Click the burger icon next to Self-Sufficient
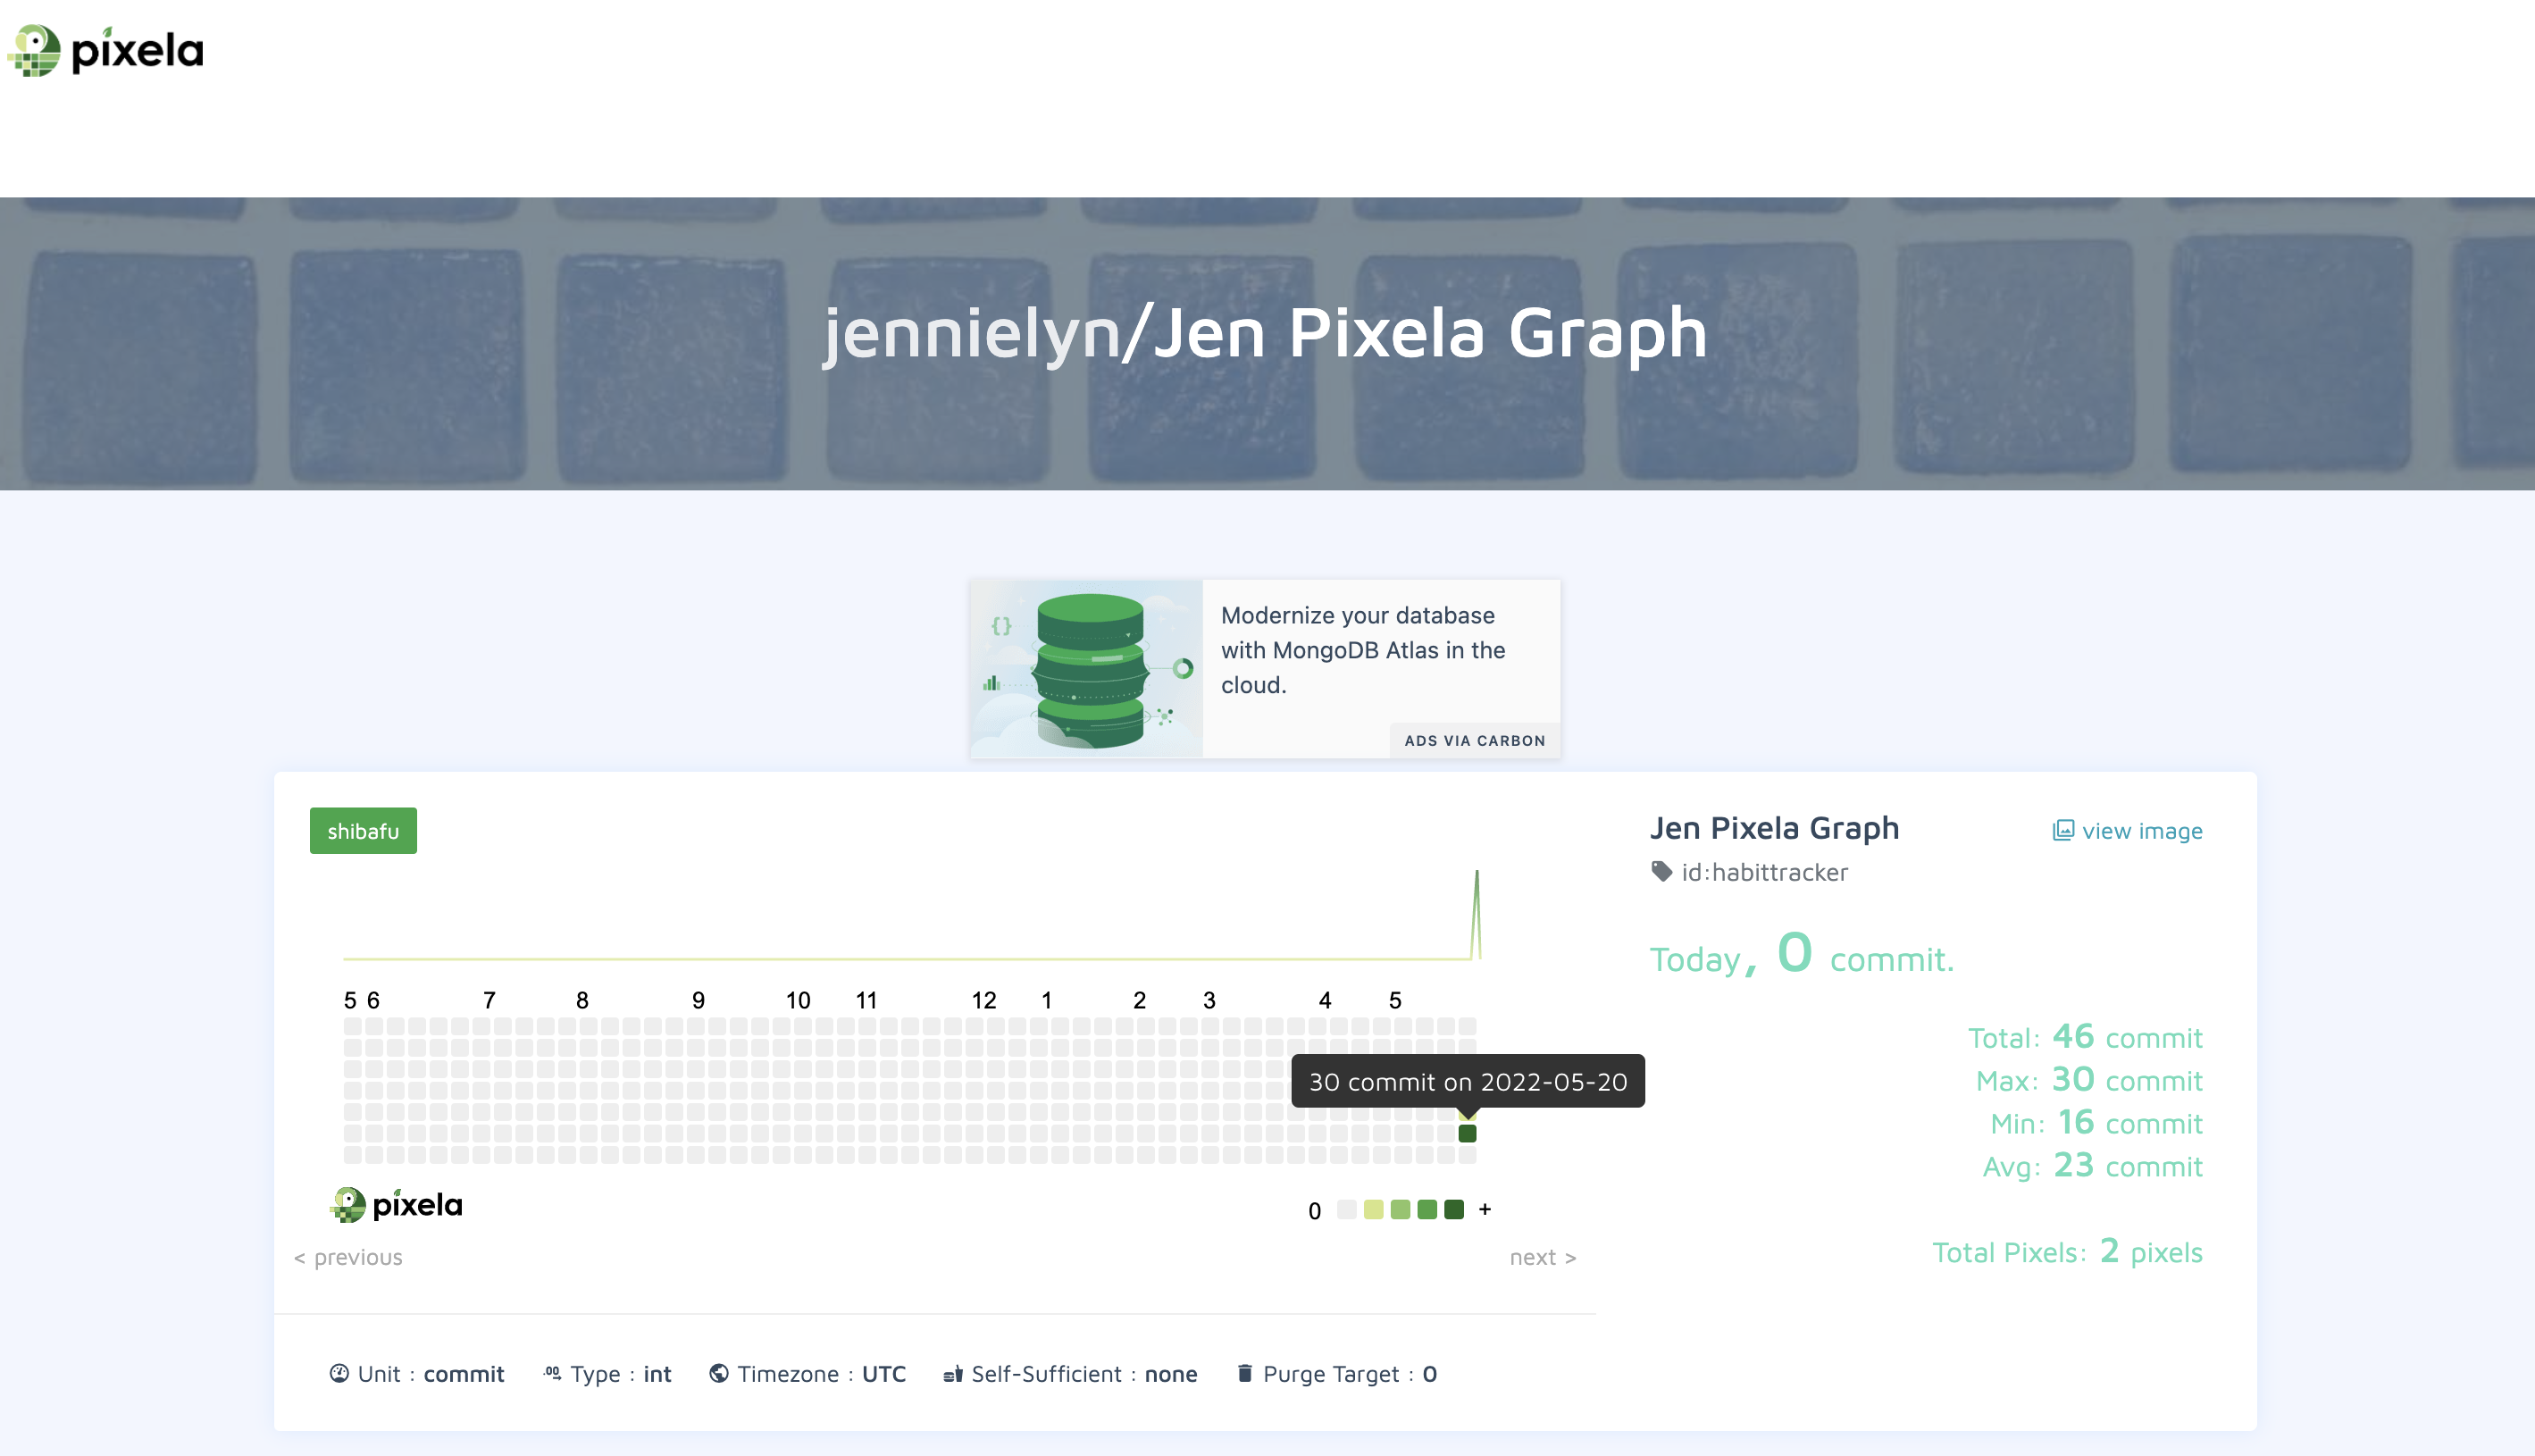2535x1456 pixels. [953, 1373]
